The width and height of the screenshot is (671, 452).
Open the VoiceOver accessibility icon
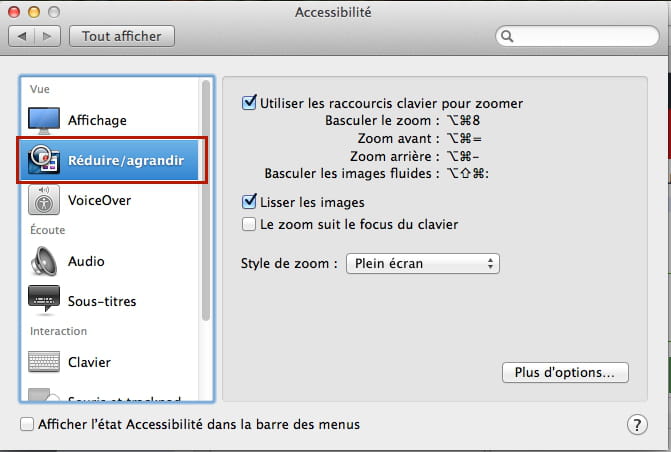[x=44, y=200]
